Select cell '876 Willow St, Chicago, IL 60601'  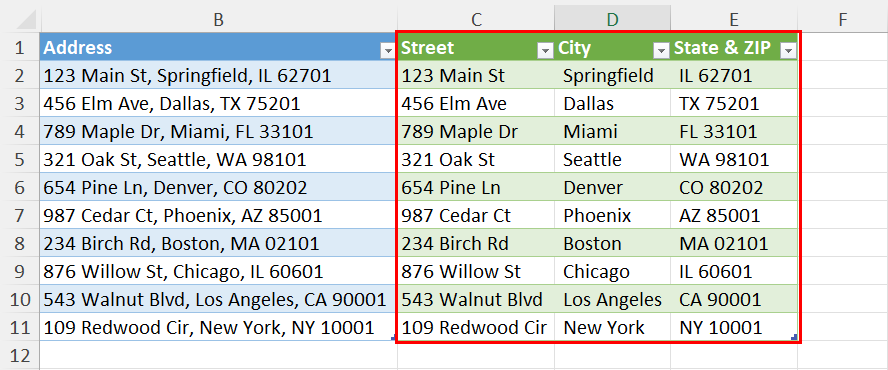(219, 271)
